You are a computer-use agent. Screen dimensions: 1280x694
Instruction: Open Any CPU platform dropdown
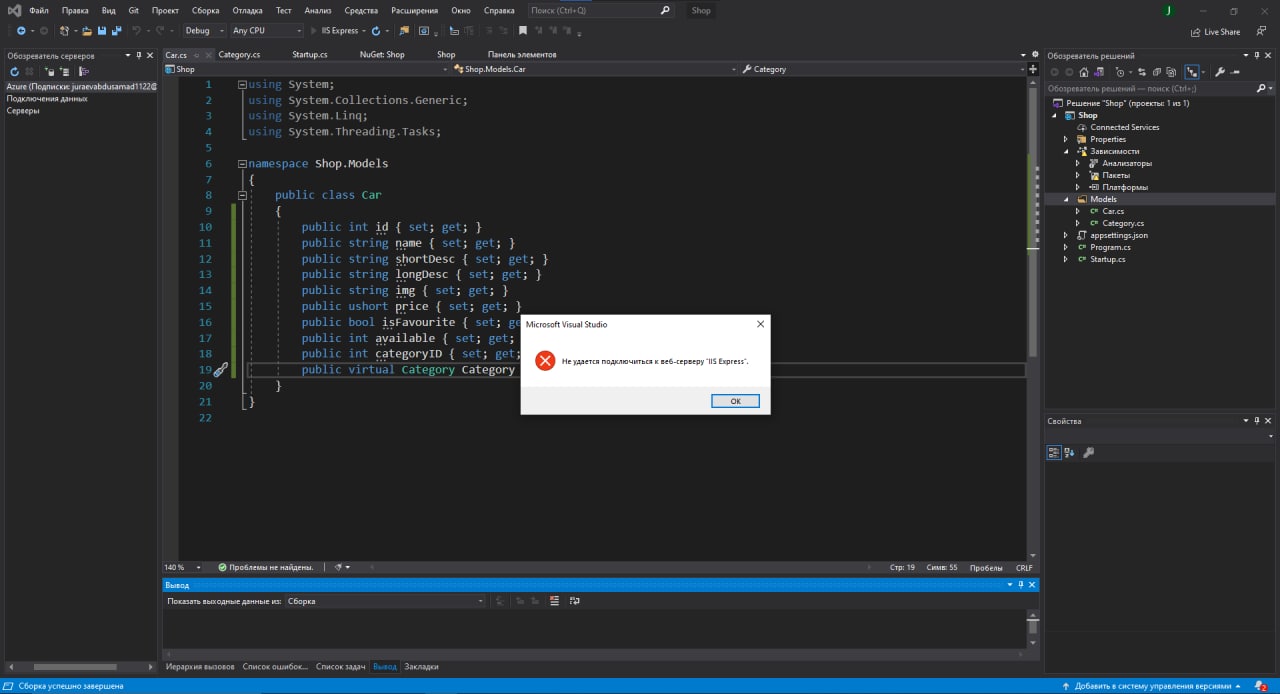267,31
